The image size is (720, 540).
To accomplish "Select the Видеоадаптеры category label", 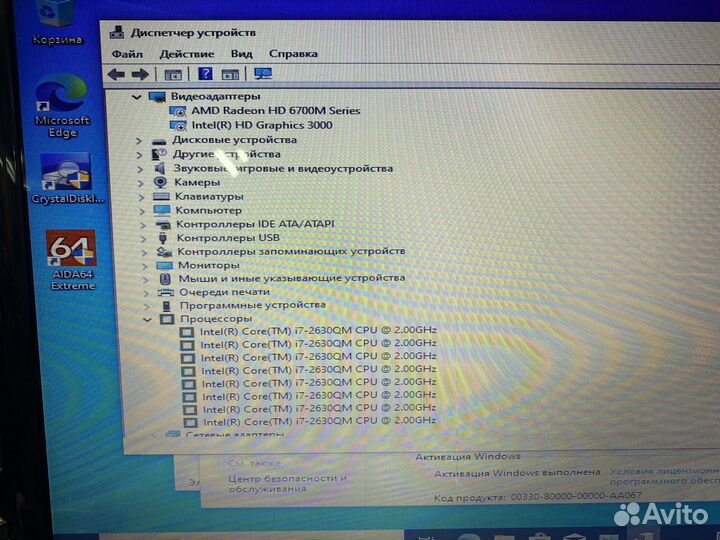I will tap(215, 96).
